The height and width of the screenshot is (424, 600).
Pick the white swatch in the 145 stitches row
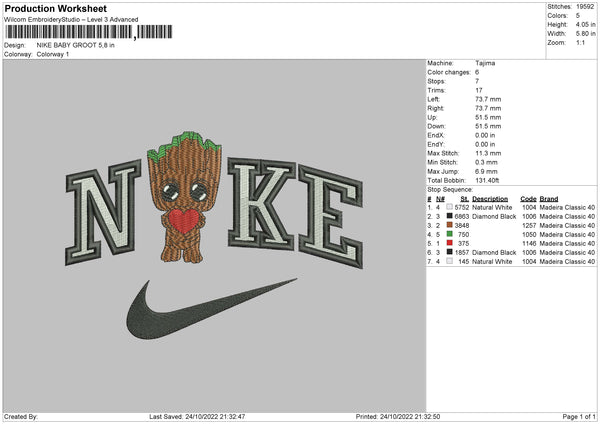[x=450, y=261]
